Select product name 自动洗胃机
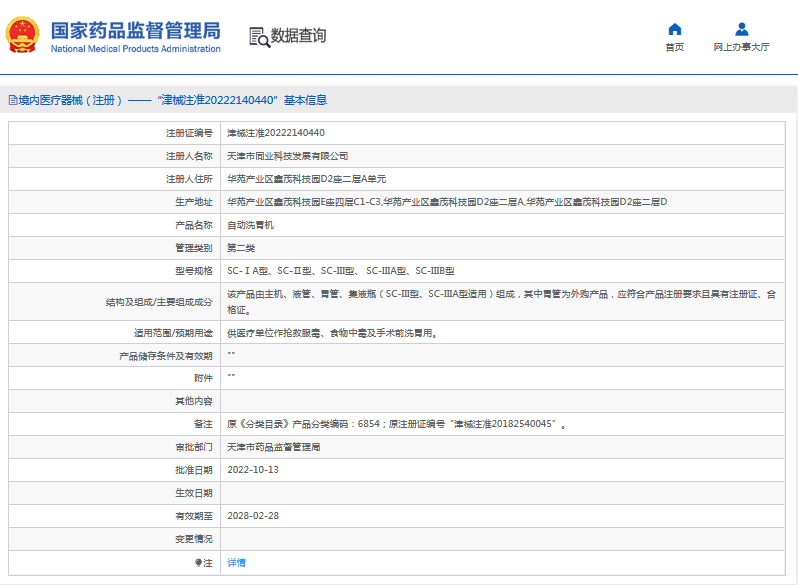798x585 pixels. pyautogui.click(x=250, y=225)
